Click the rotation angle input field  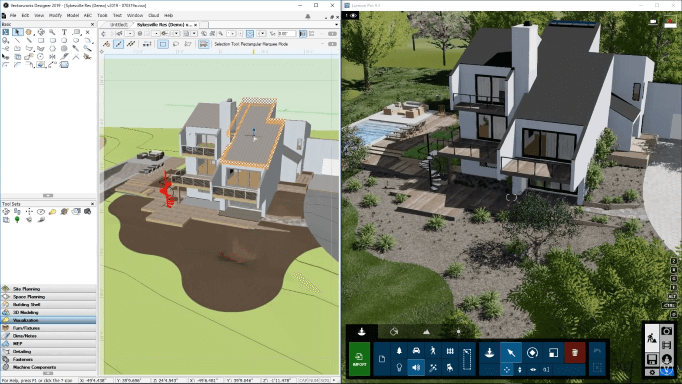coord(287,33)
